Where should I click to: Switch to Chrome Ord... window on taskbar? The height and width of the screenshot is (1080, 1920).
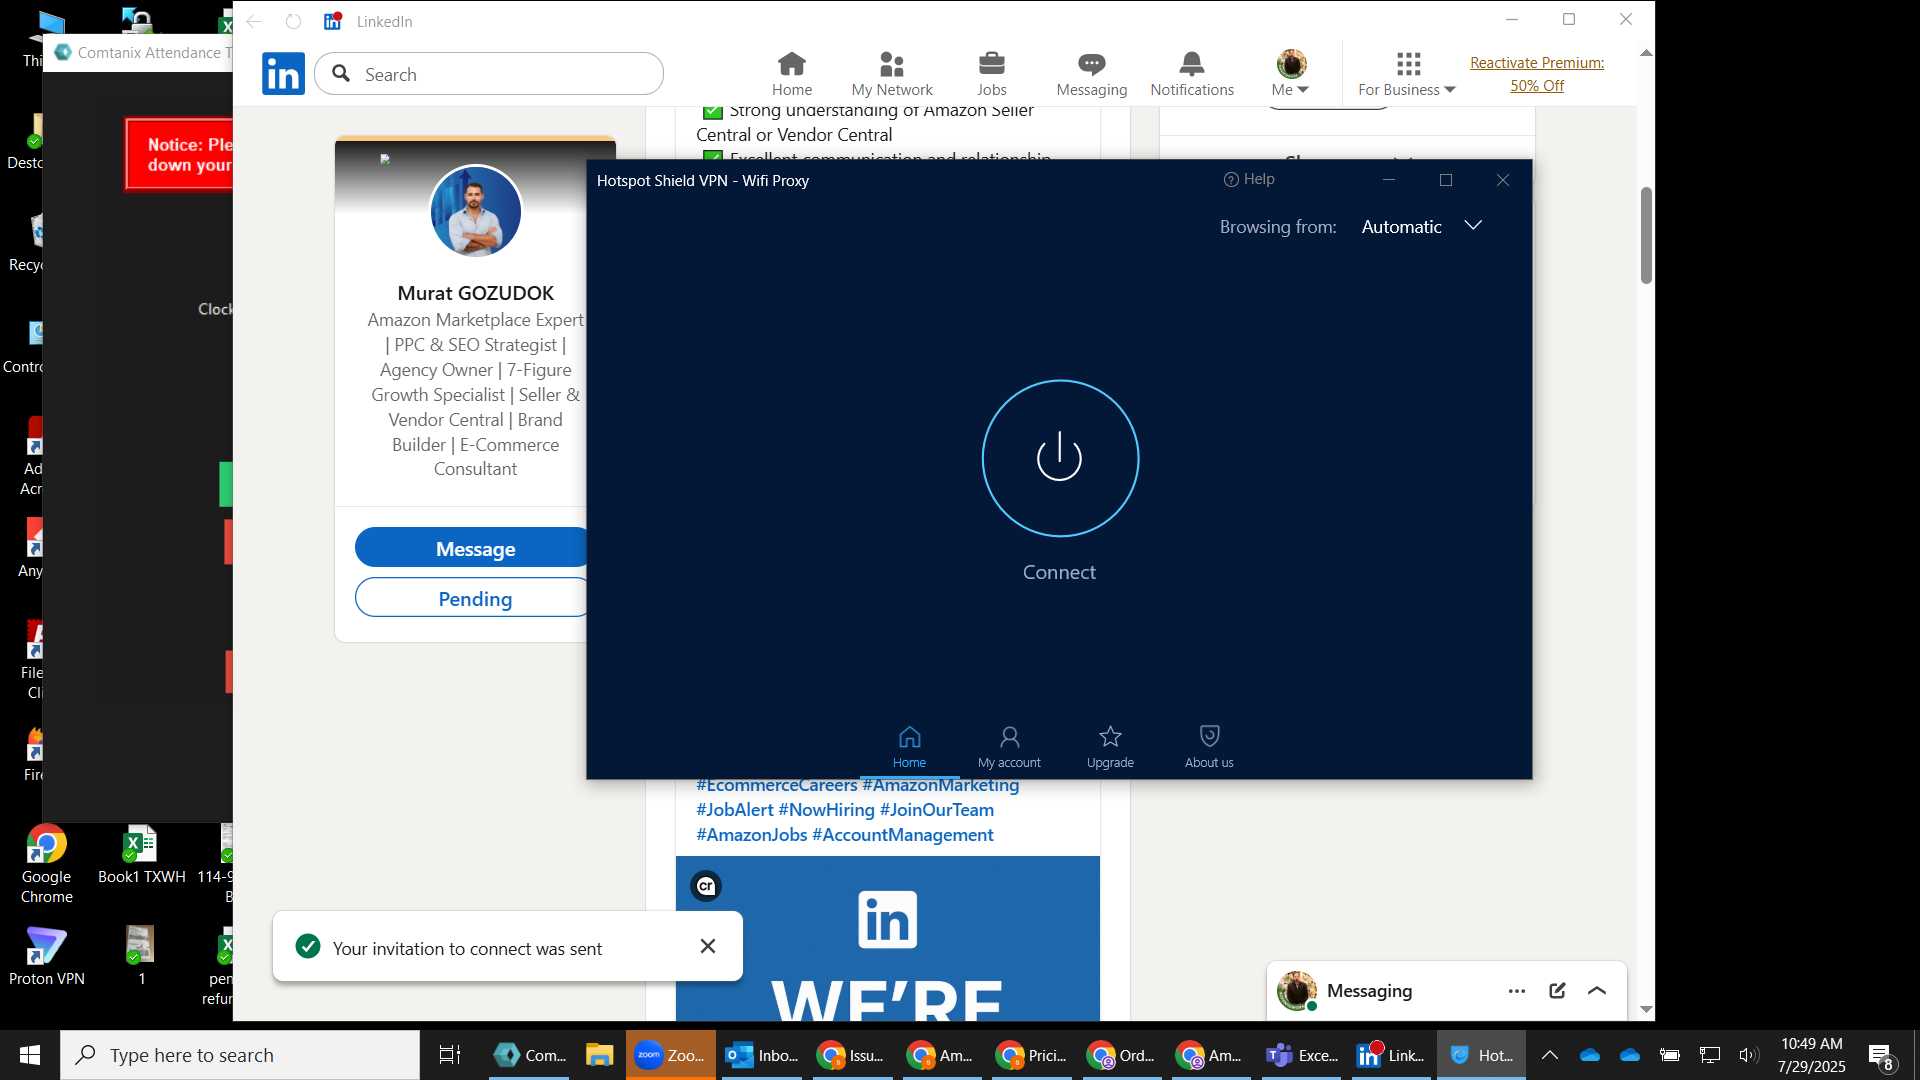click(x=1121, y=1055)
